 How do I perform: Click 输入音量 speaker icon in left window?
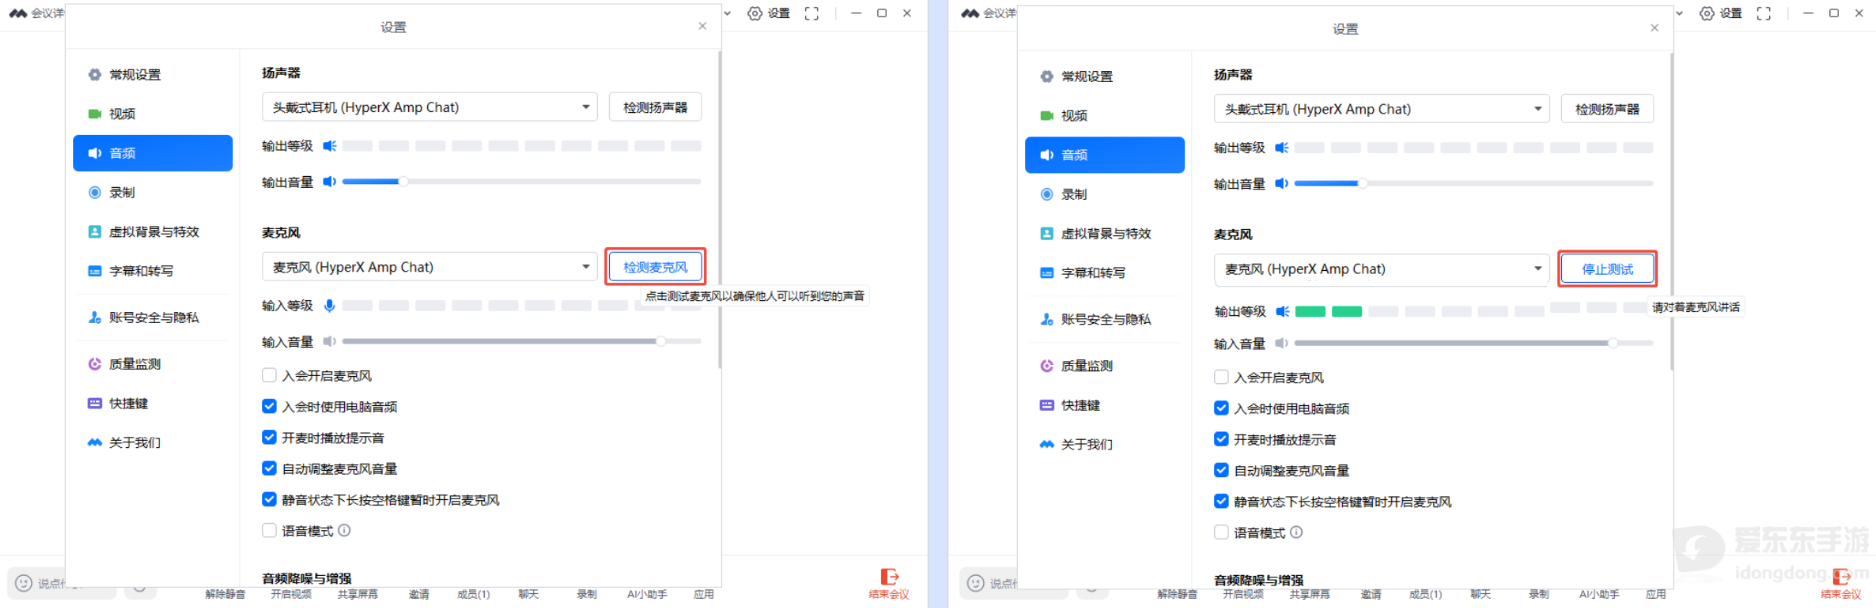pos(329,342)
